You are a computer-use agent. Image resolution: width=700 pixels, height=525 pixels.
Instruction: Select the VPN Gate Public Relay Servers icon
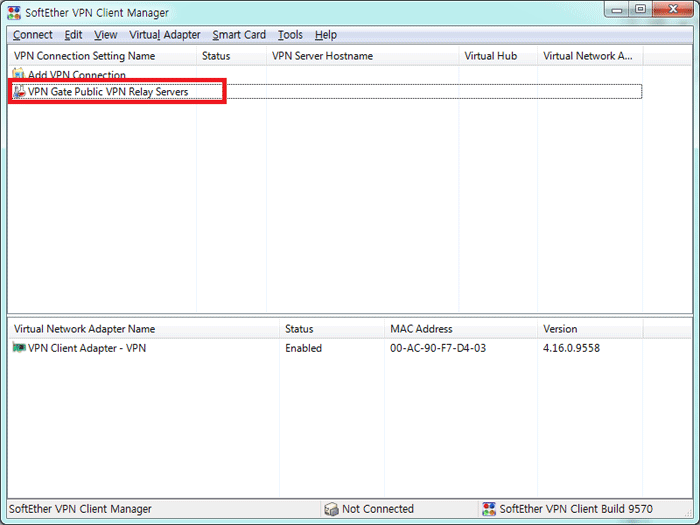pyautogui.click(x=19, y=92)
